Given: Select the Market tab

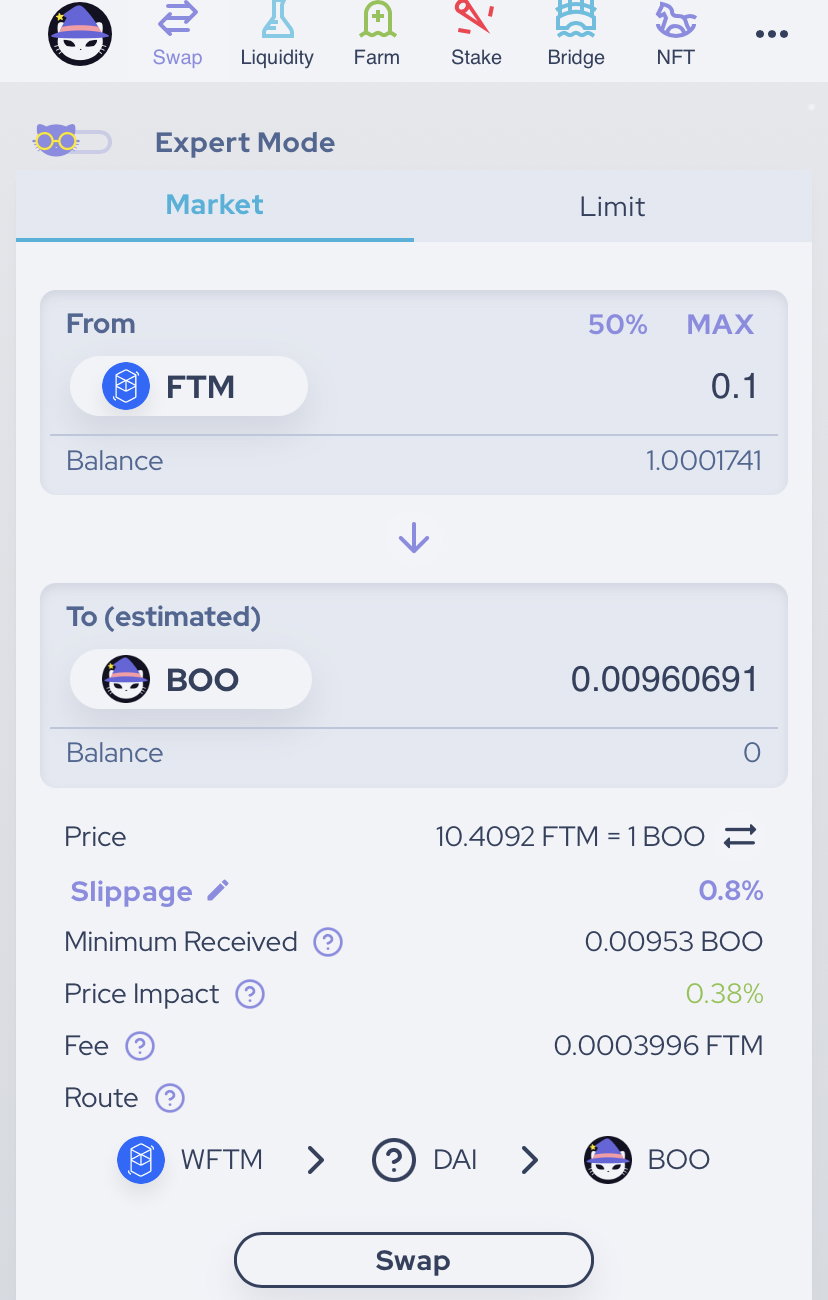Looking at the screenshot, I should (x=214, y=205).
